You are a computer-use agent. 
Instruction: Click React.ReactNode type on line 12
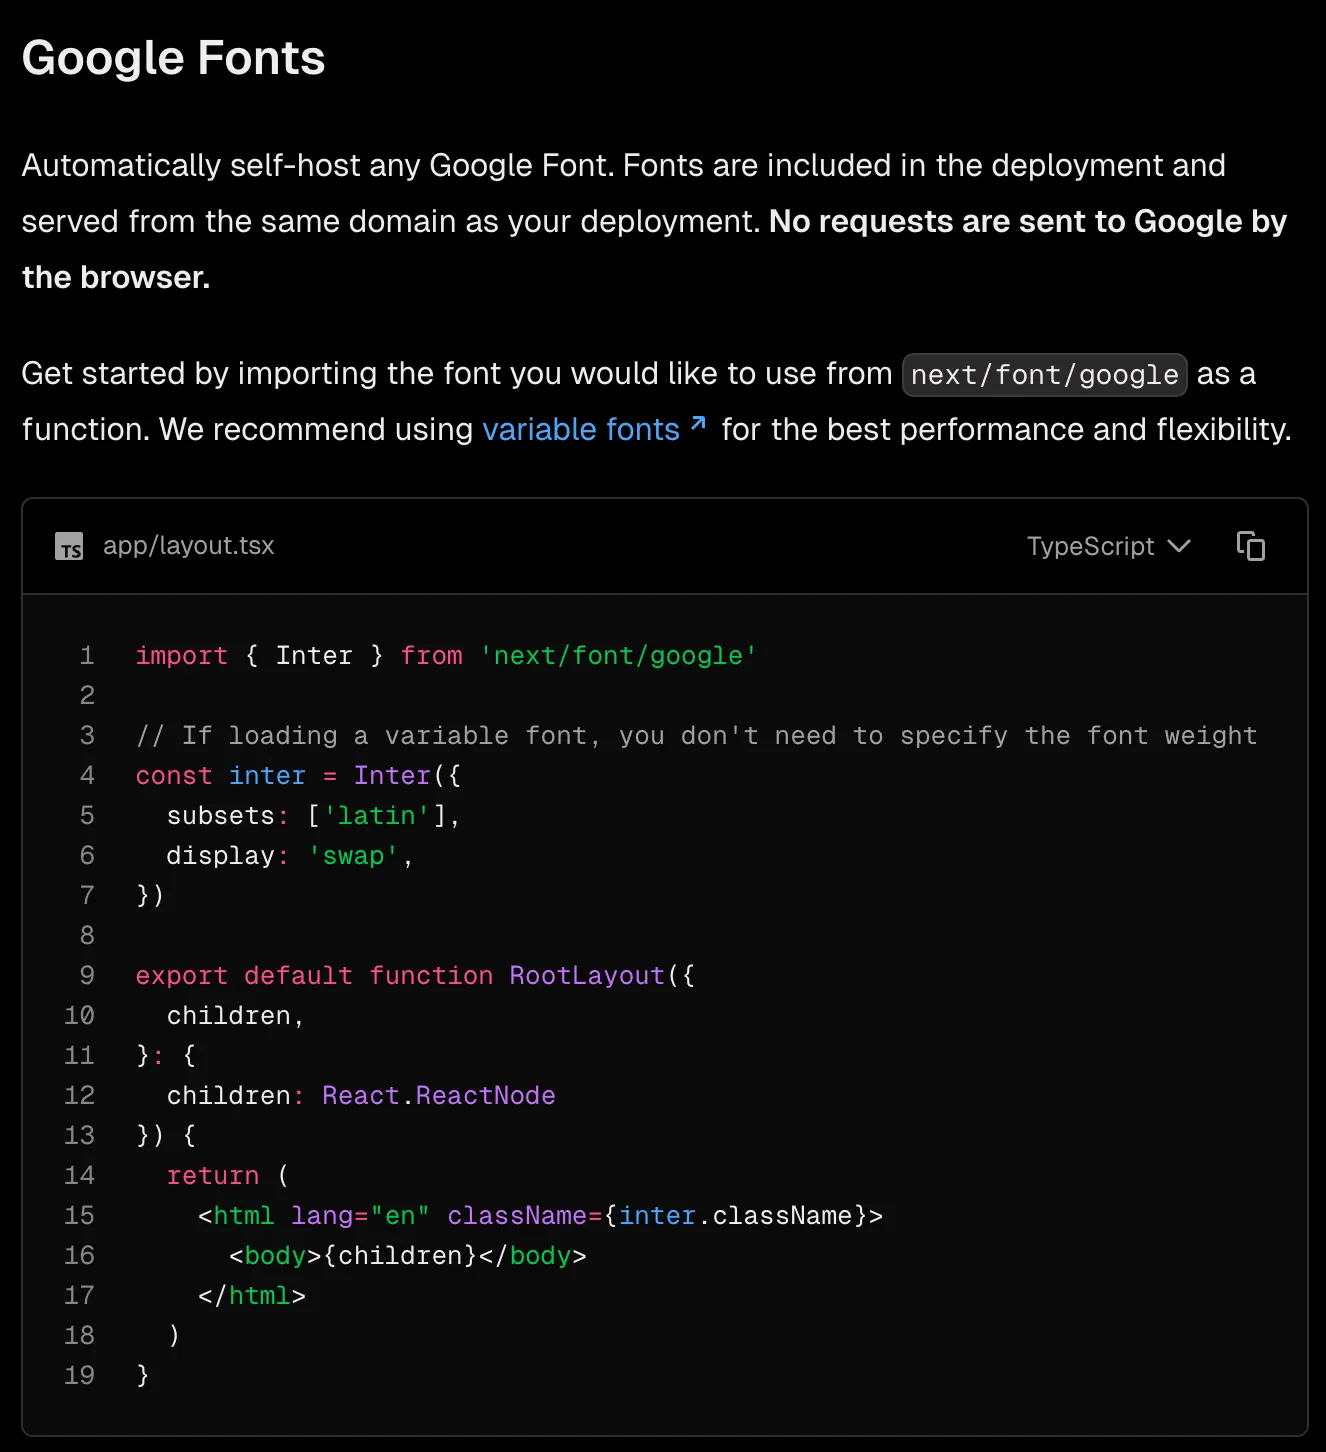click(438, 1096)
